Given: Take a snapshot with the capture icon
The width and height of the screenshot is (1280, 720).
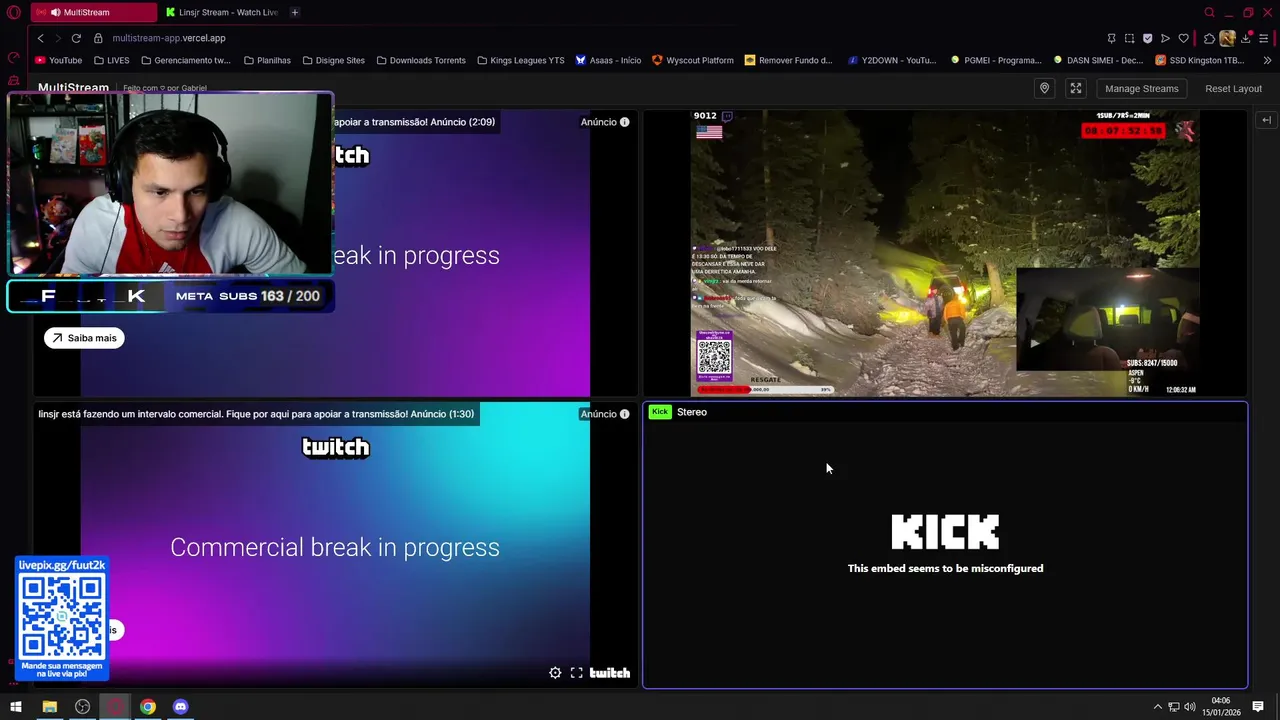Looking at the screenshot, I should pos(1129,38).
